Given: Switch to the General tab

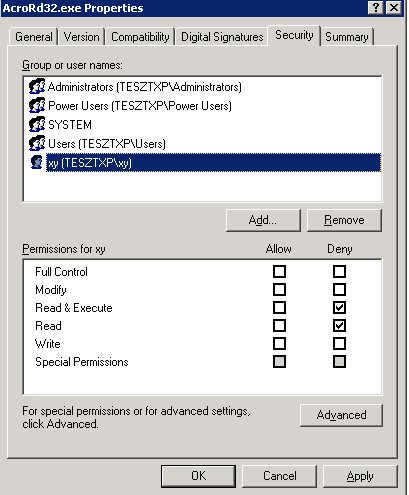Looking at the screenshot, I should 34,37.
